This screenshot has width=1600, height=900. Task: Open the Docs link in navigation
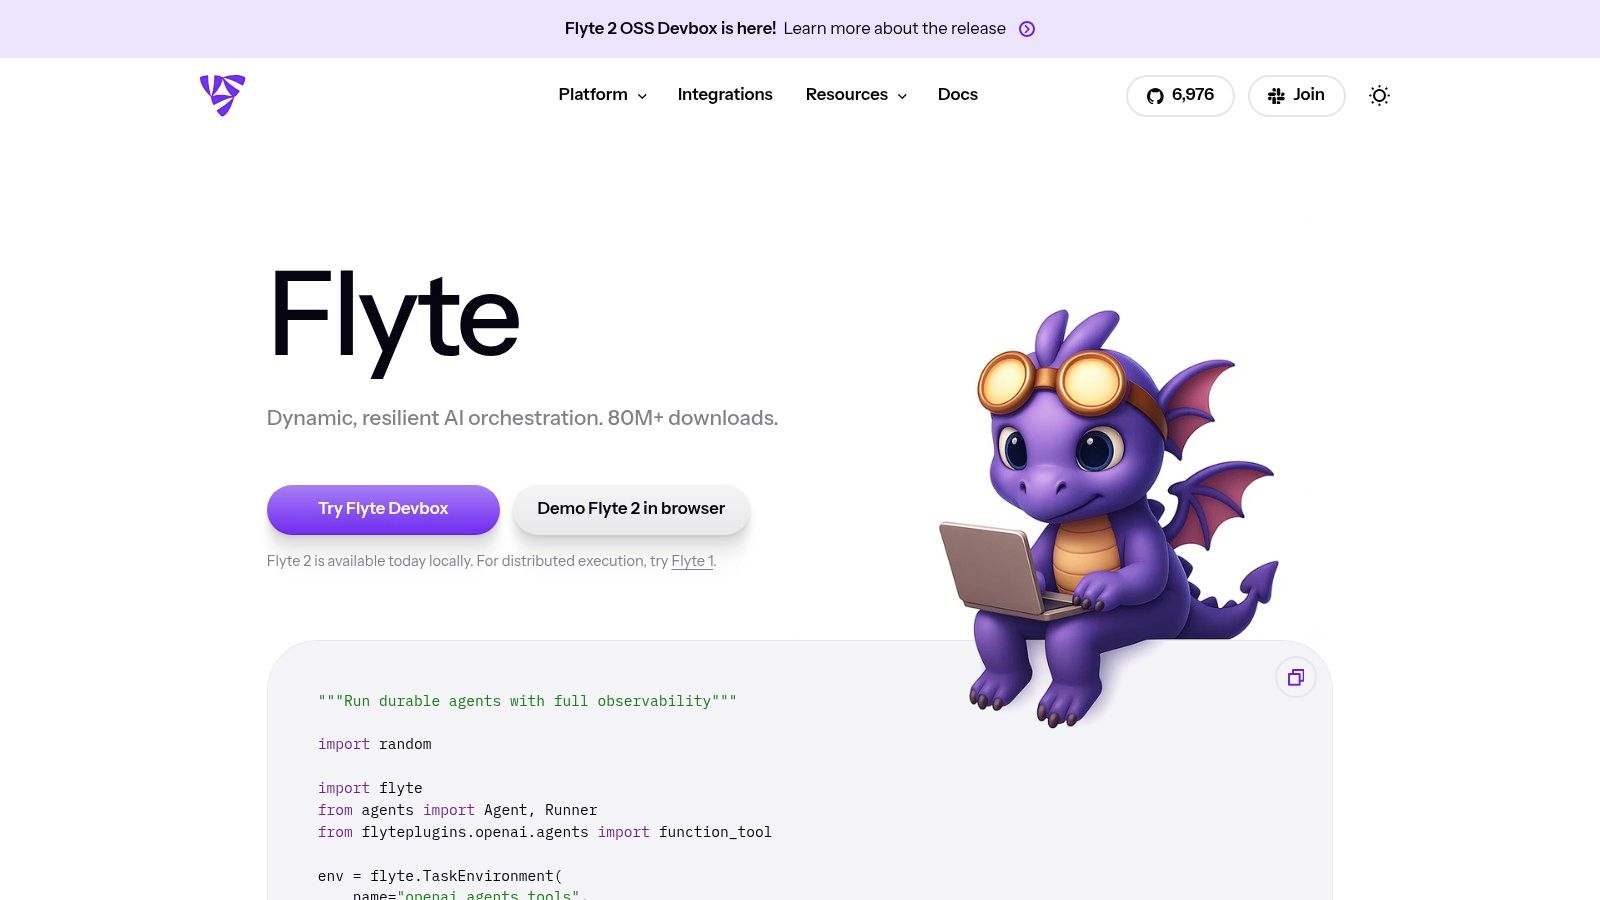(958, 95)
